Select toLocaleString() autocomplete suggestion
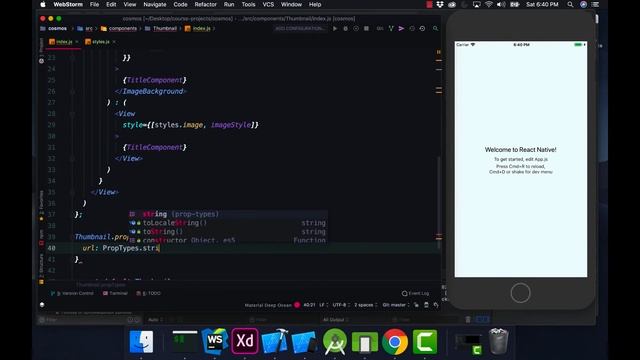The height and width of the screenshot is (360, 640). [x=228, y=223]
